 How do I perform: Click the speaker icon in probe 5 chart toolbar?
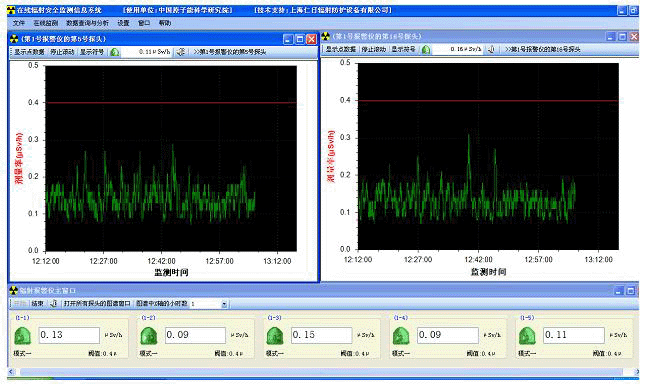(181, 52)
